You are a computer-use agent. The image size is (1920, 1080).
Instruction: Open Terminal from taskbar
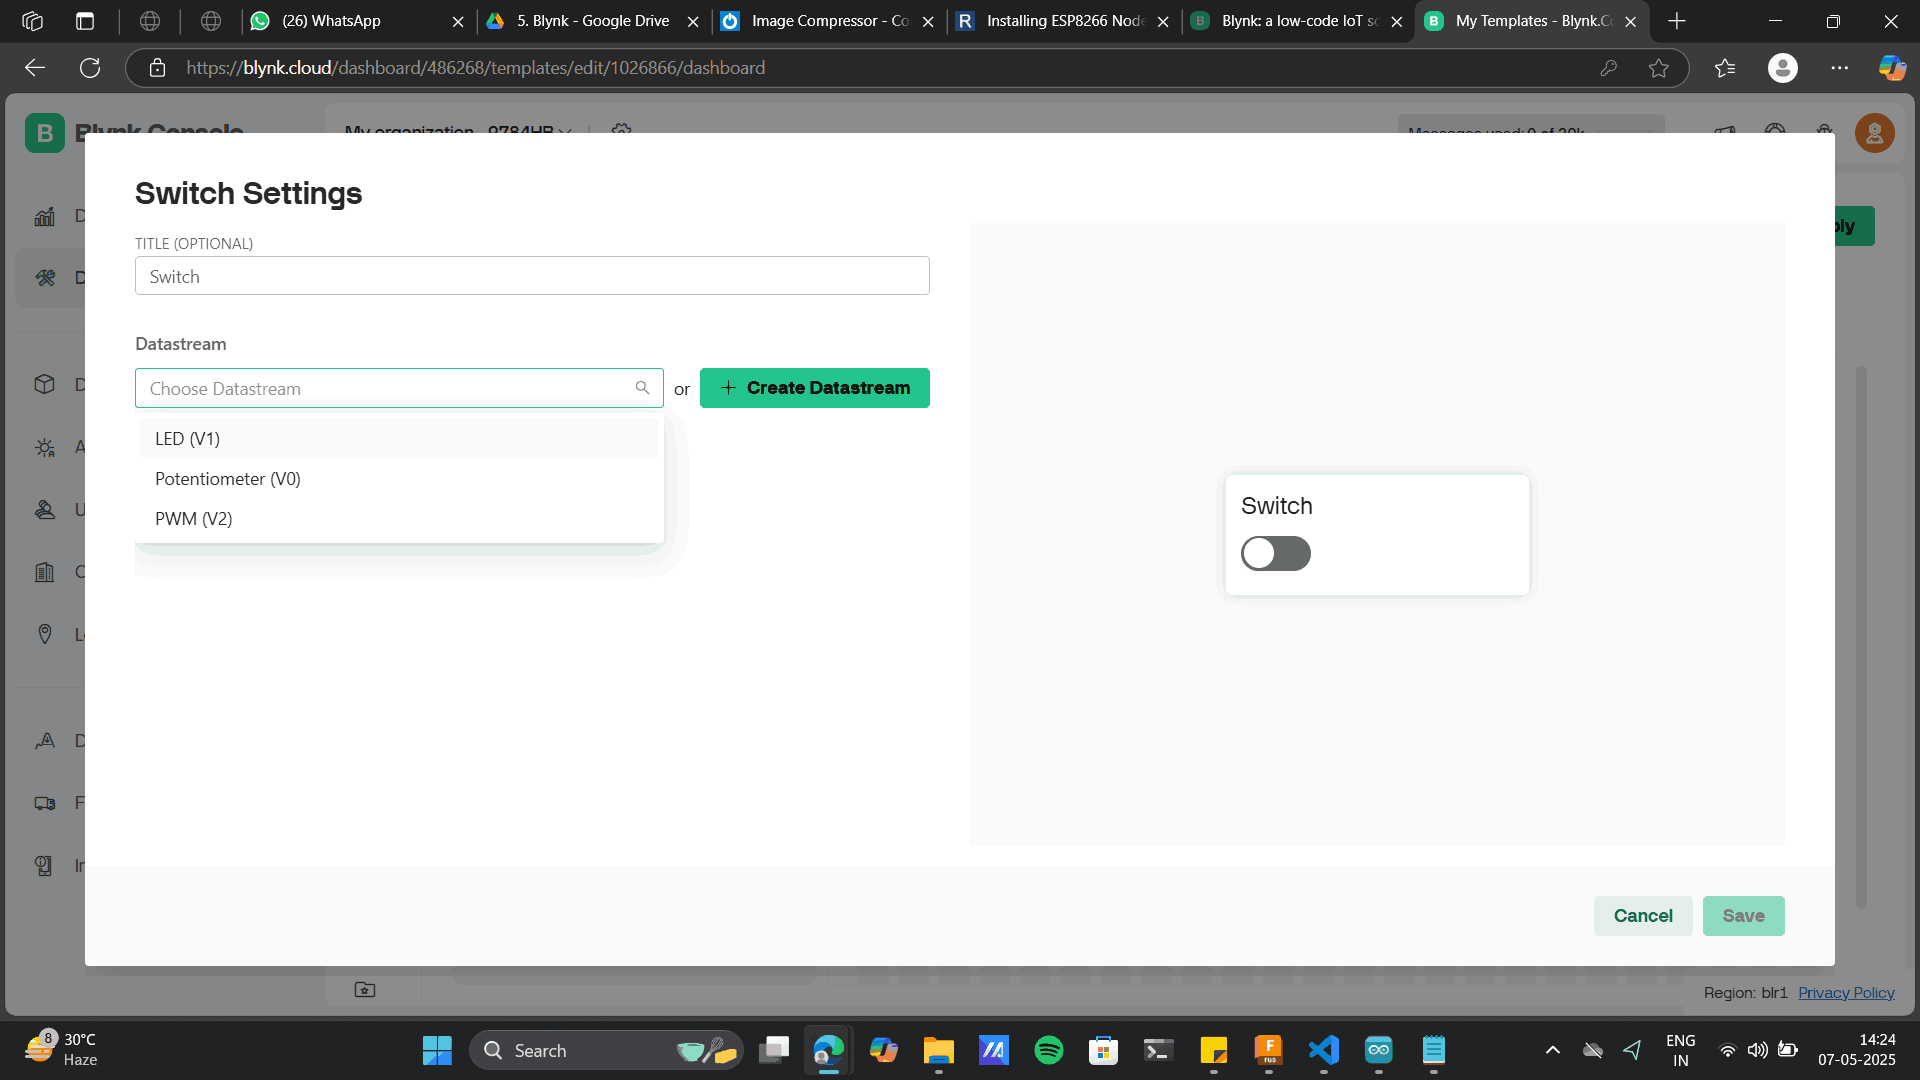point(1158,1050)
